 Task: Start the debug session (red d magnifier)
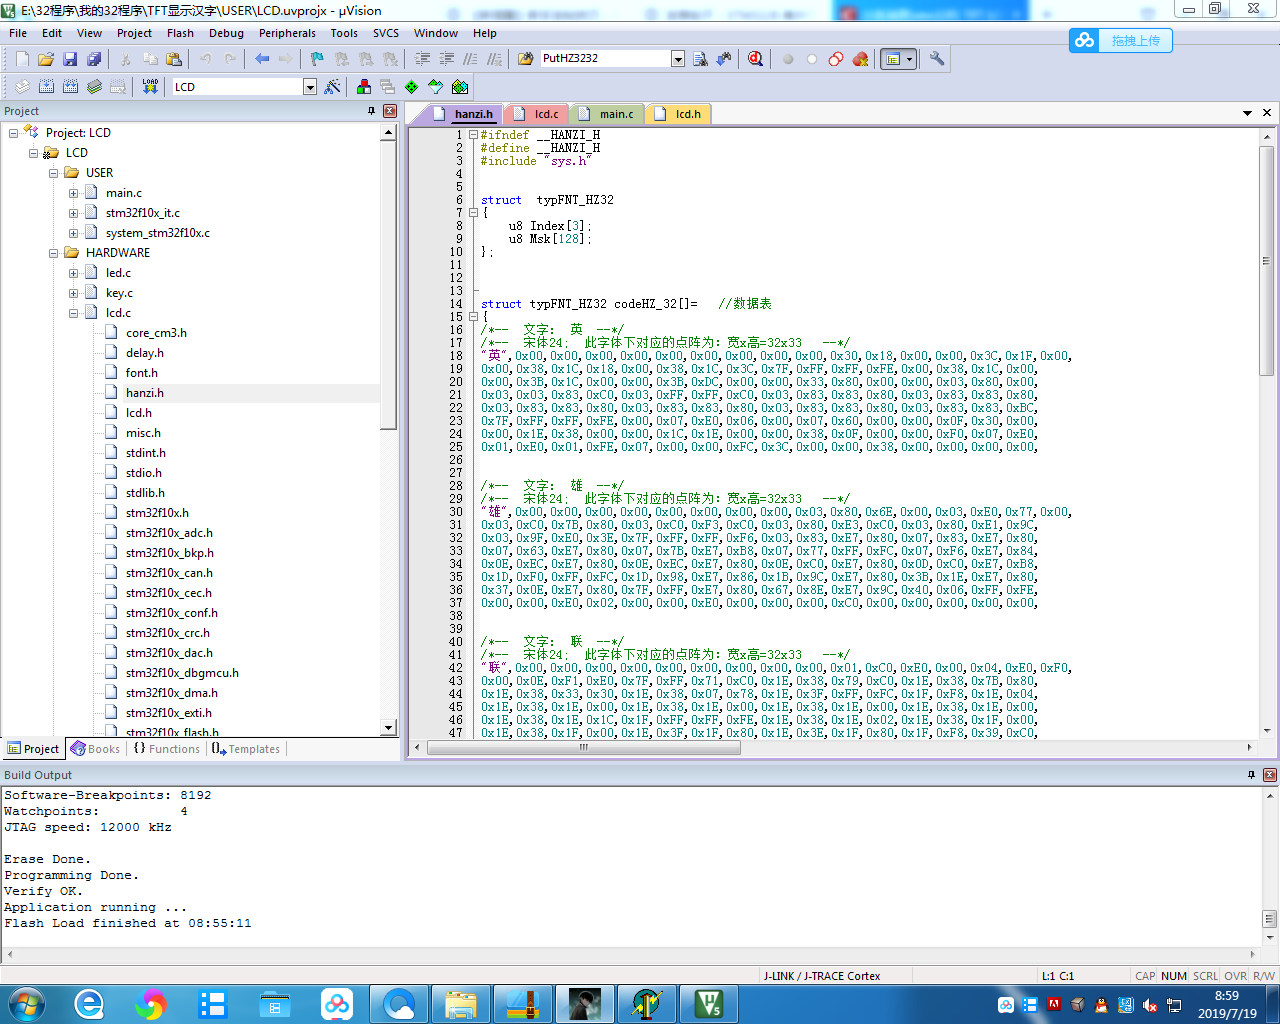(756, 59)
